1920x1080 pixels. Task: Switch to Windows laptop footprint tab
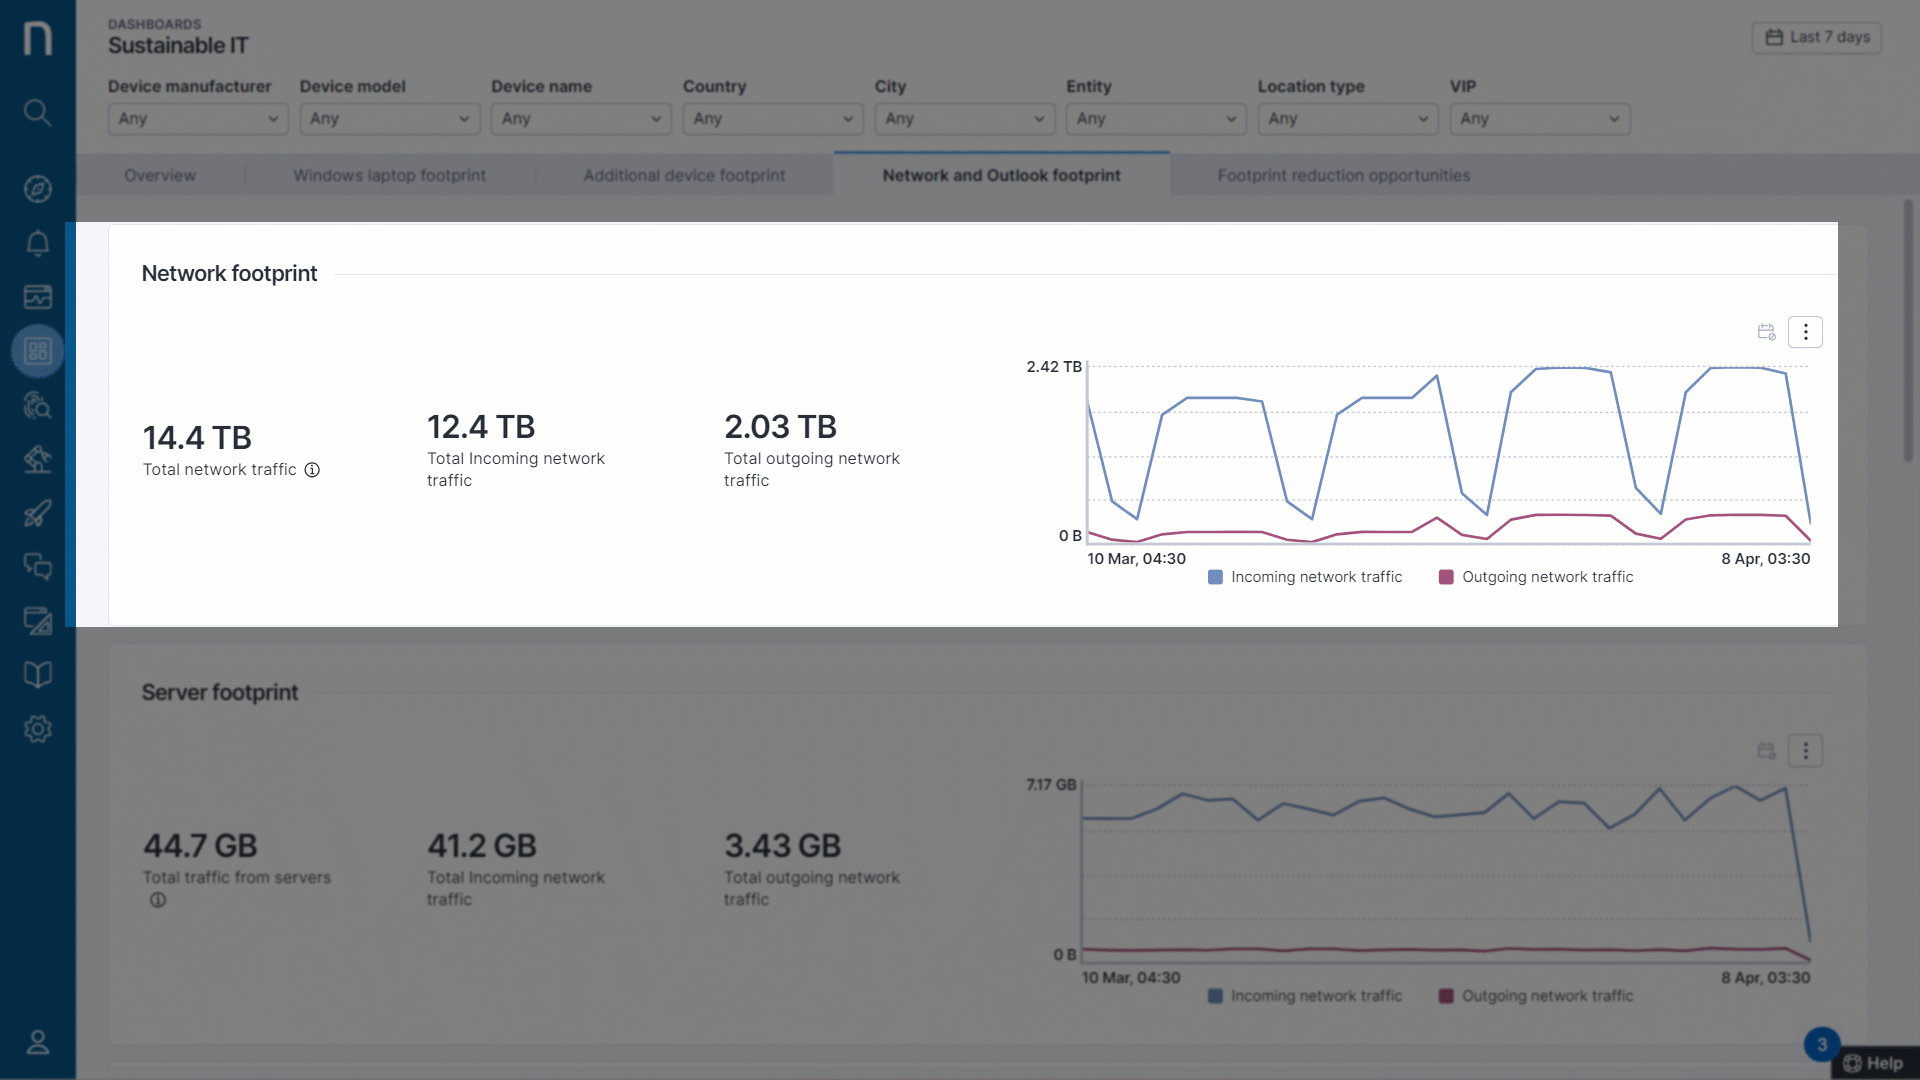[389, 176]
